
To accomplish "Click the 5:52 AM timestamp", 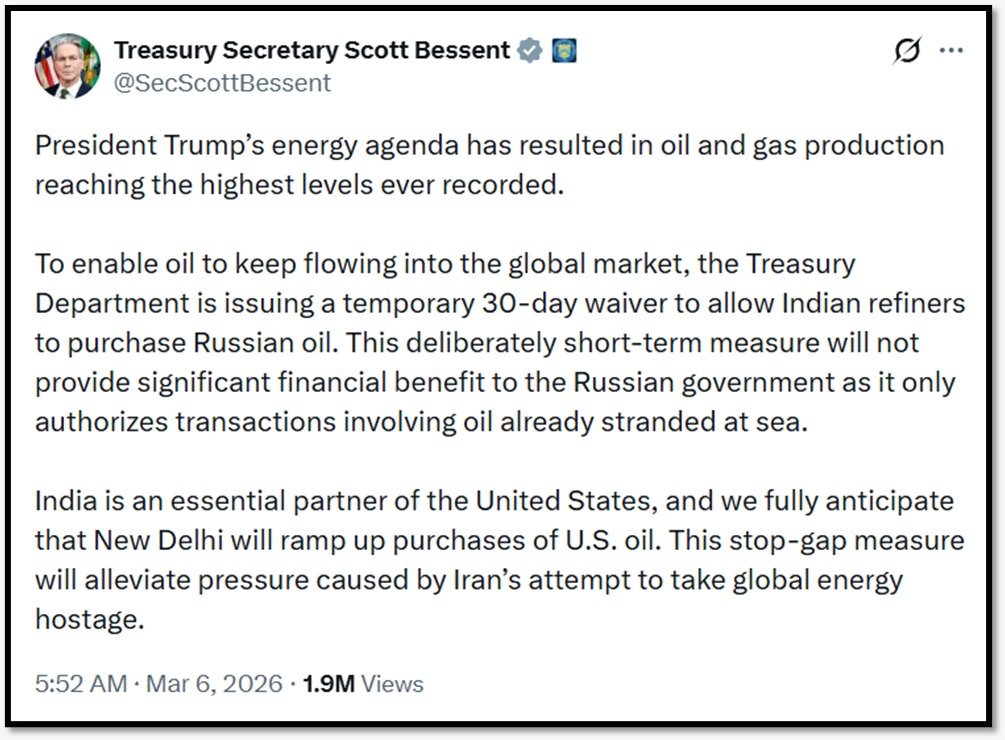I will (81, 684).
